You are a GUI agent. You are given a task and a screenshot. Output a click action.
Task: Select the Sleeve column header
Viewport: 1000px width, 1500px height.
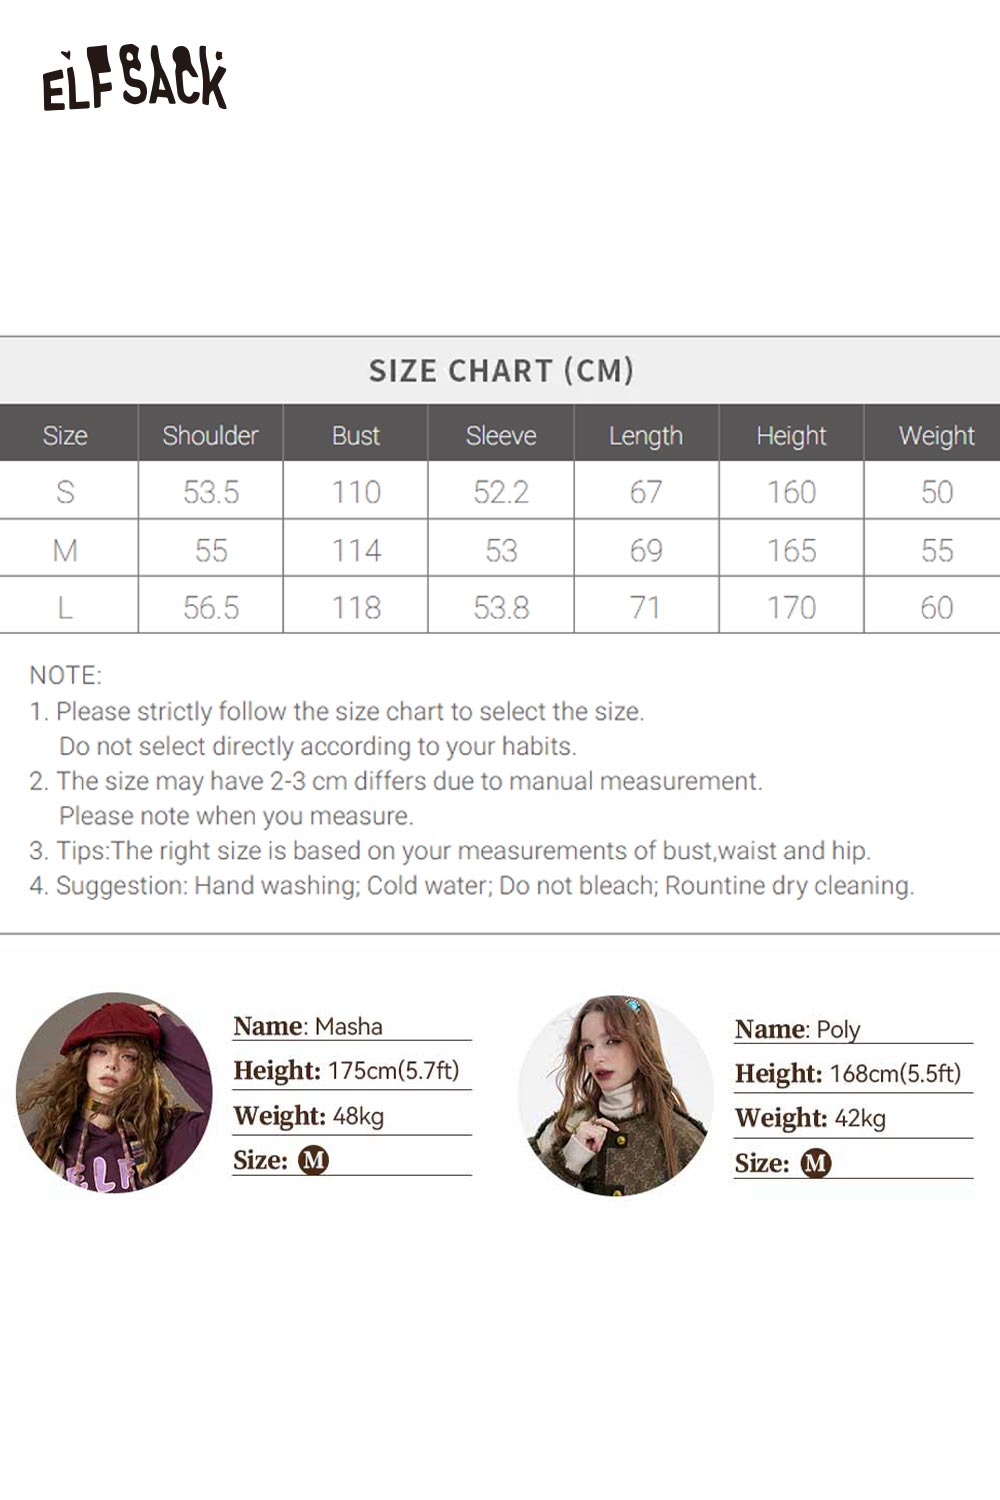tap(501, 436)
